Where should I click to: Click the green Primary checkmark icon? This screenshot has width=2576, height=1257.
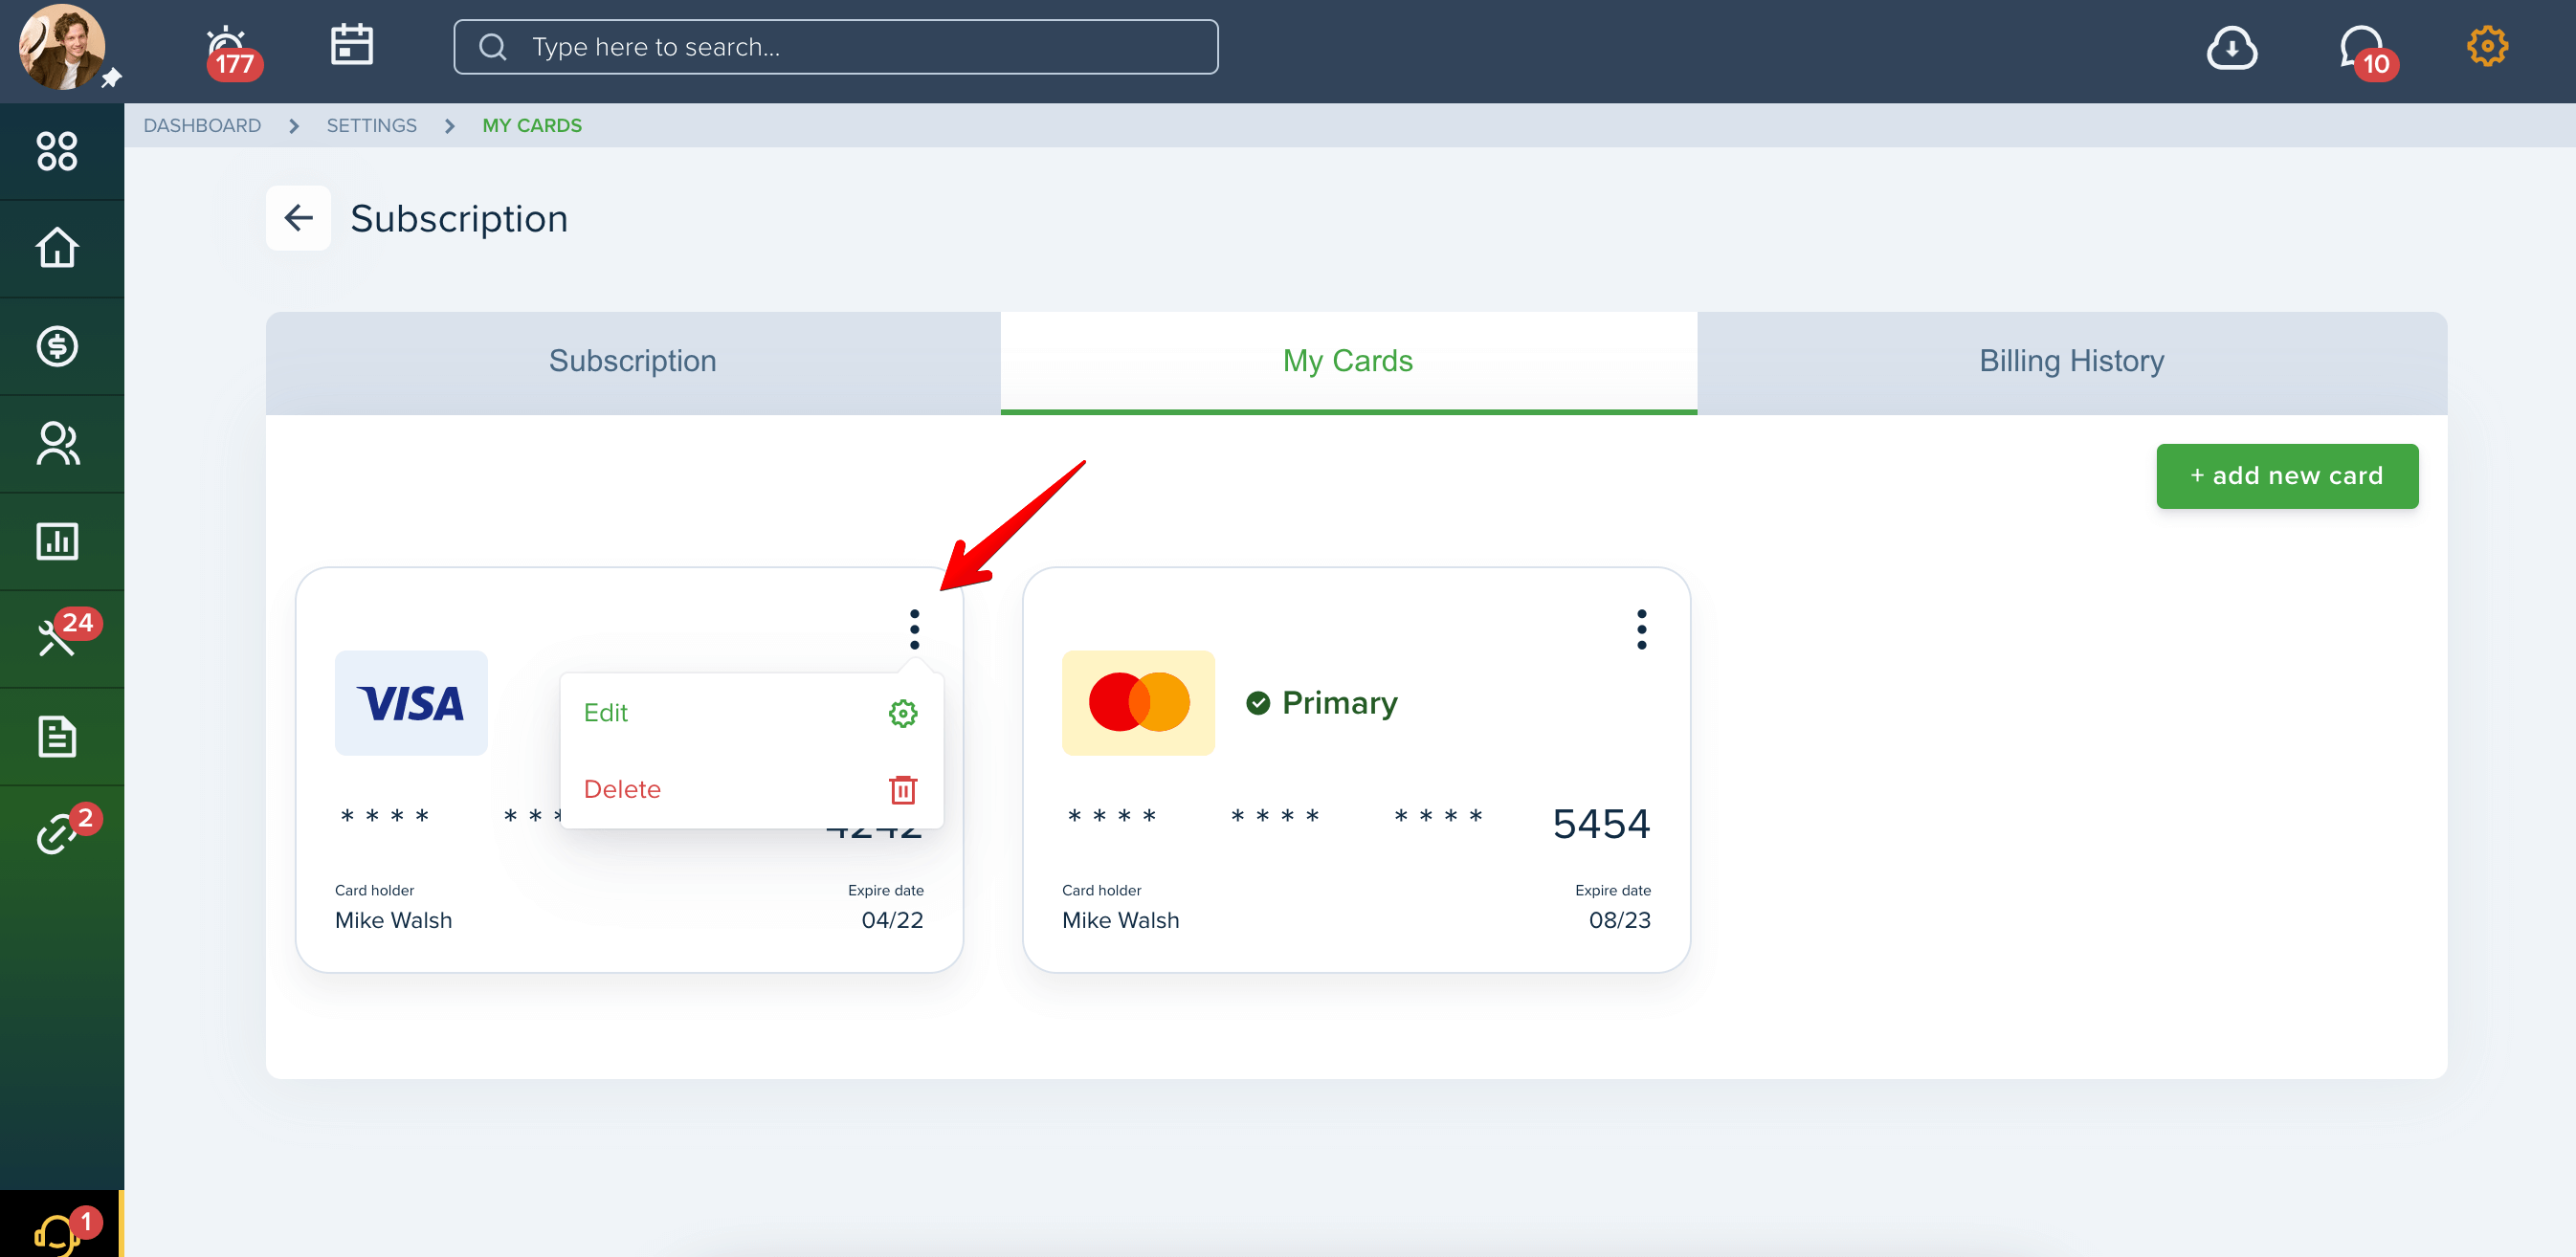click(x=1258, y=703)
